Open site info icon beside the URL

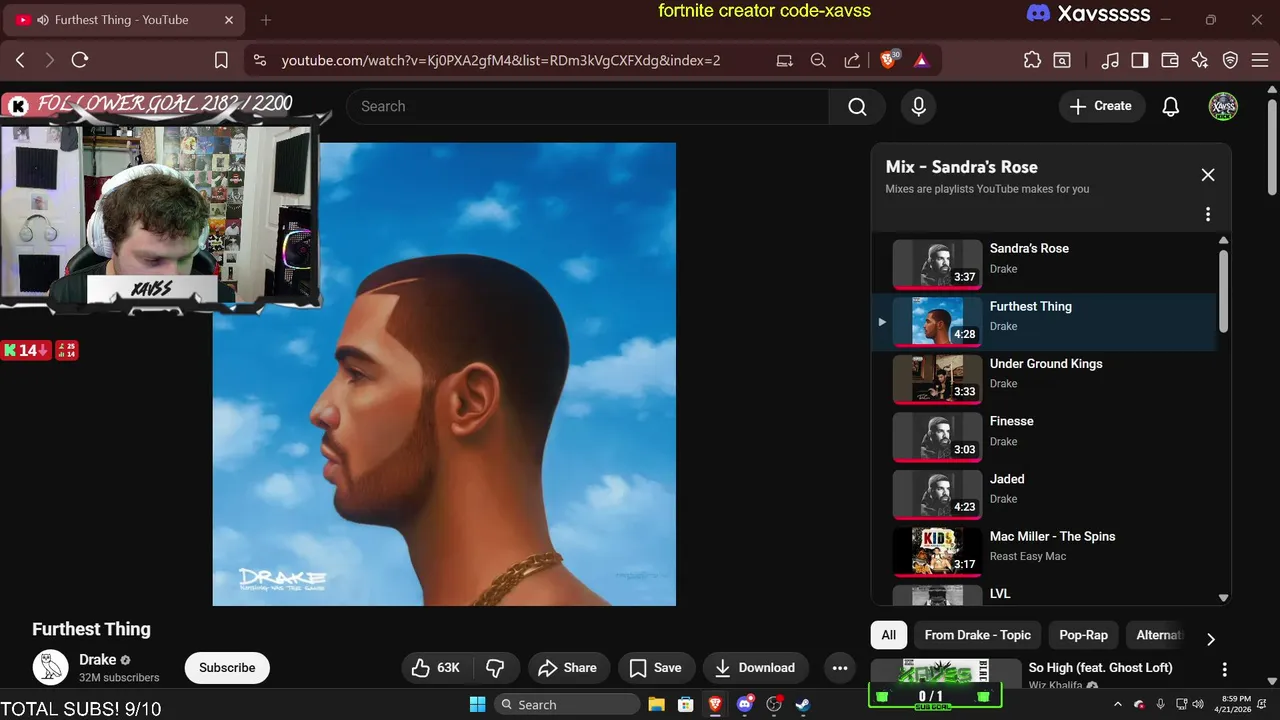pyautogui.click(x=260, y=60)
